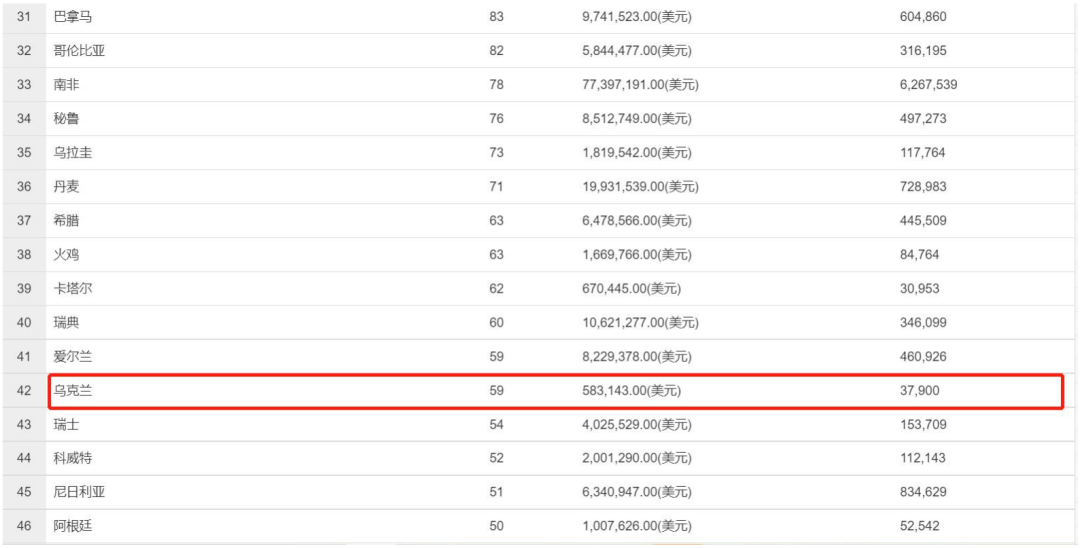Click country name 尼日利亚
1080x548 pixels.
80,493
